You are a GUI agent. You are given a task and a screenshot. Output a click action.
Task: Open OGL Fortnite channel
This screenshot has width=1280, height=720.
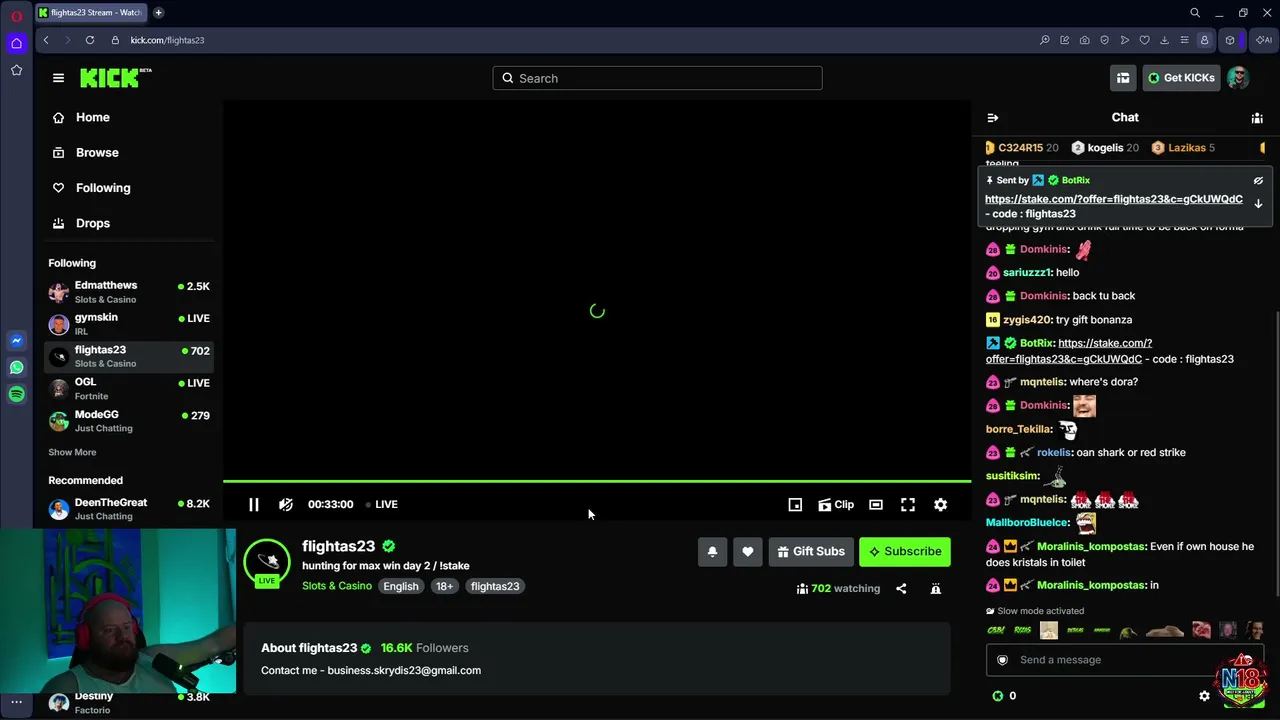(x=129, y=389)
